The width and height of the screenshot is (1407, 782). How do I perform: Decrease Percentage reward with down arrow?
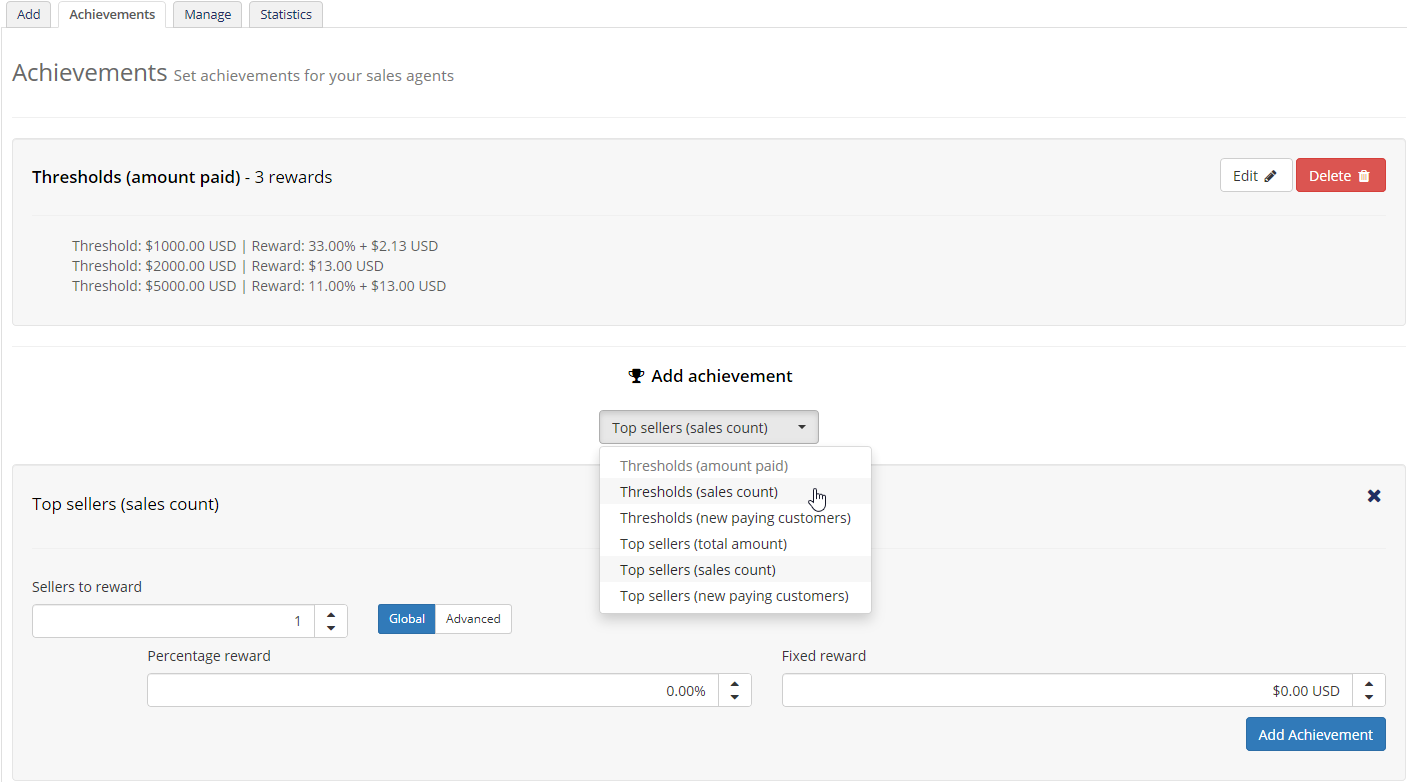pos(735,698)
